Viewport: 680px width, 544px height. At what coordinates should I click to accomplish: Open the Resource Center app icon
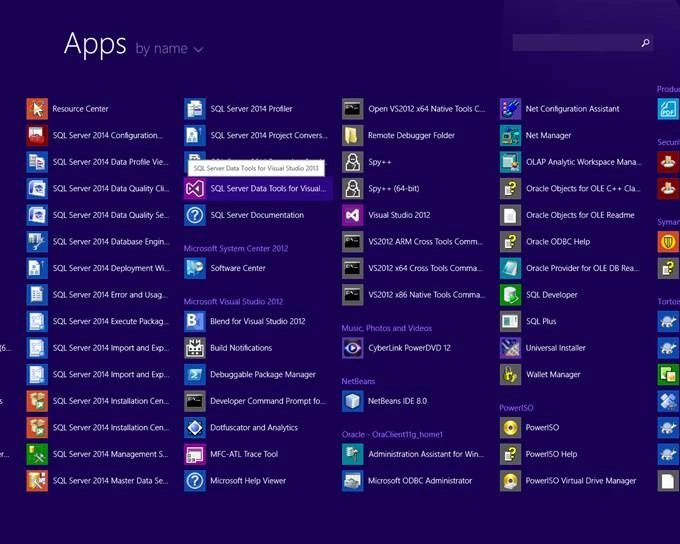point(37,108)
